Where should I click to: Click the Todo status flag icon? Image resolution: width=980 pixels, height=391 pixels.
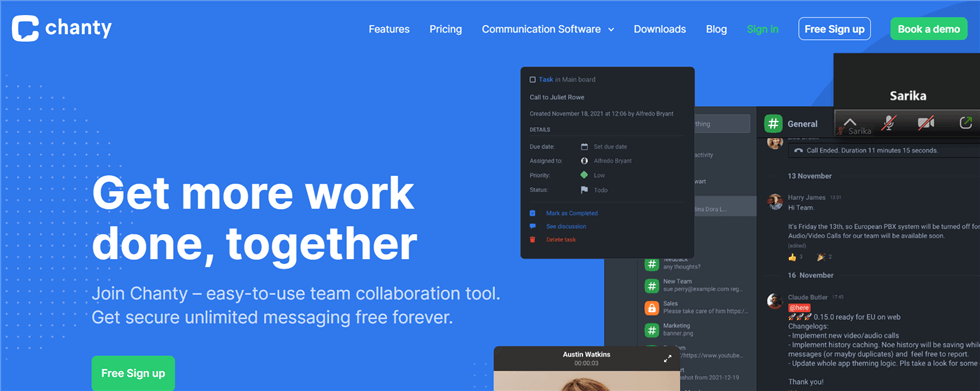tap(584, 190)
